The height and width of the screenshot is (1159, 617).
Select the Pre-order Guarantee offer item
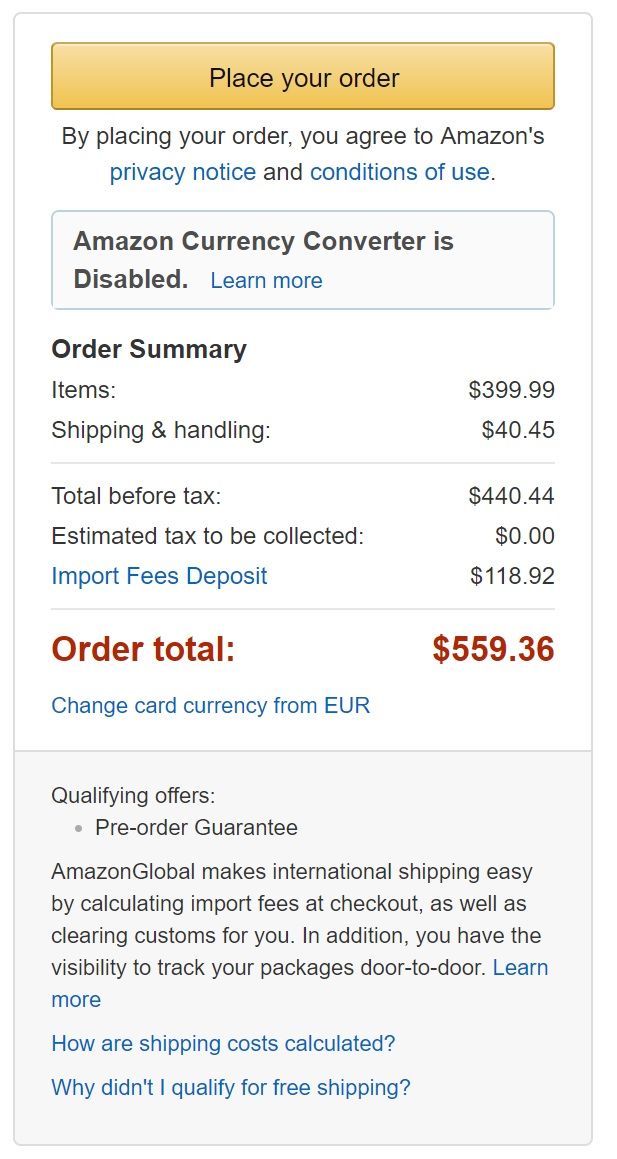(x=197, y=827)
